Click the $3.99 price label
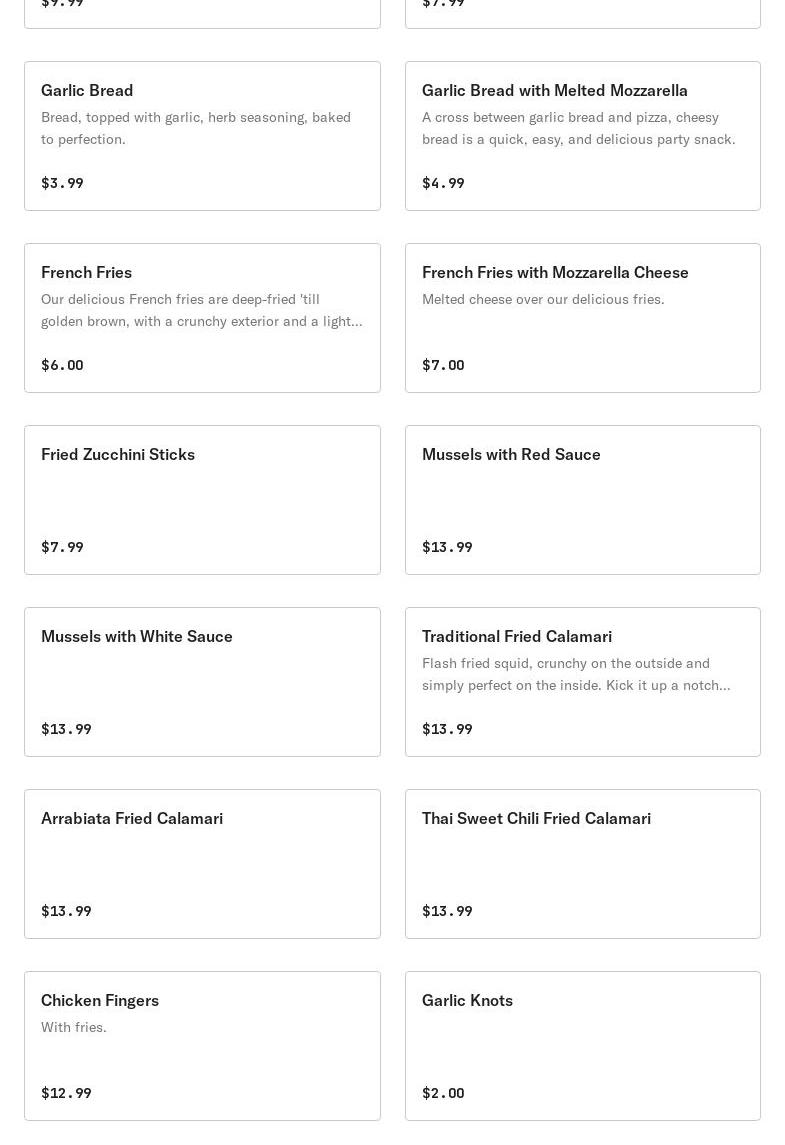Image resolution: width=785 pixels, height=1145 pixels. 62,183
